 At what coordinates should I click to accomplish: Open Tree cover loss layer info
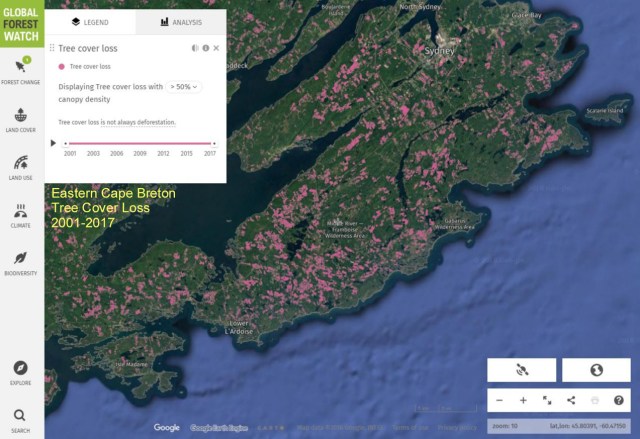point(206,48)
